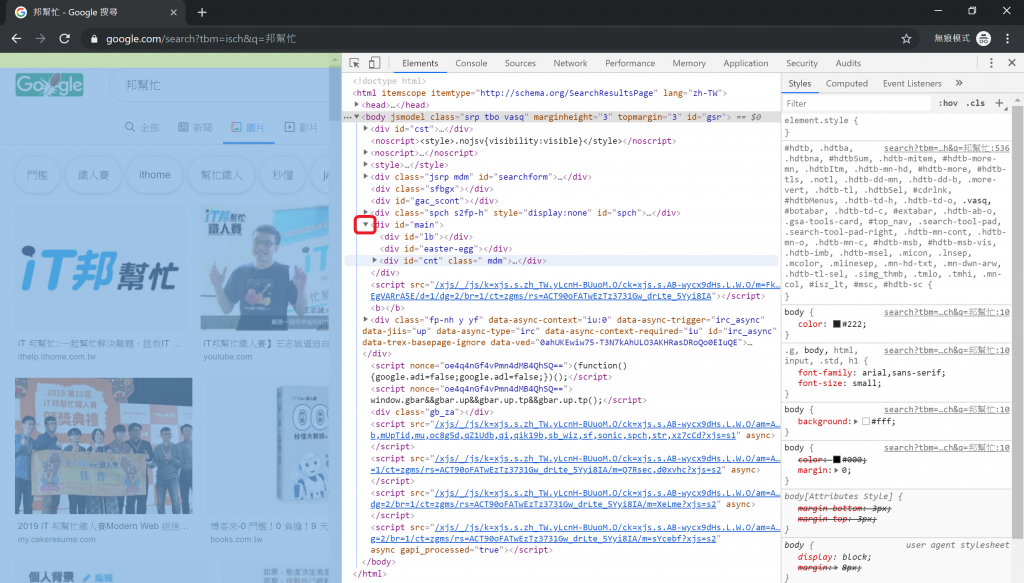Go back in browser history
The width and height of the screenshot is (1024, 583).
pyautogui.click(x=16, y=39)
